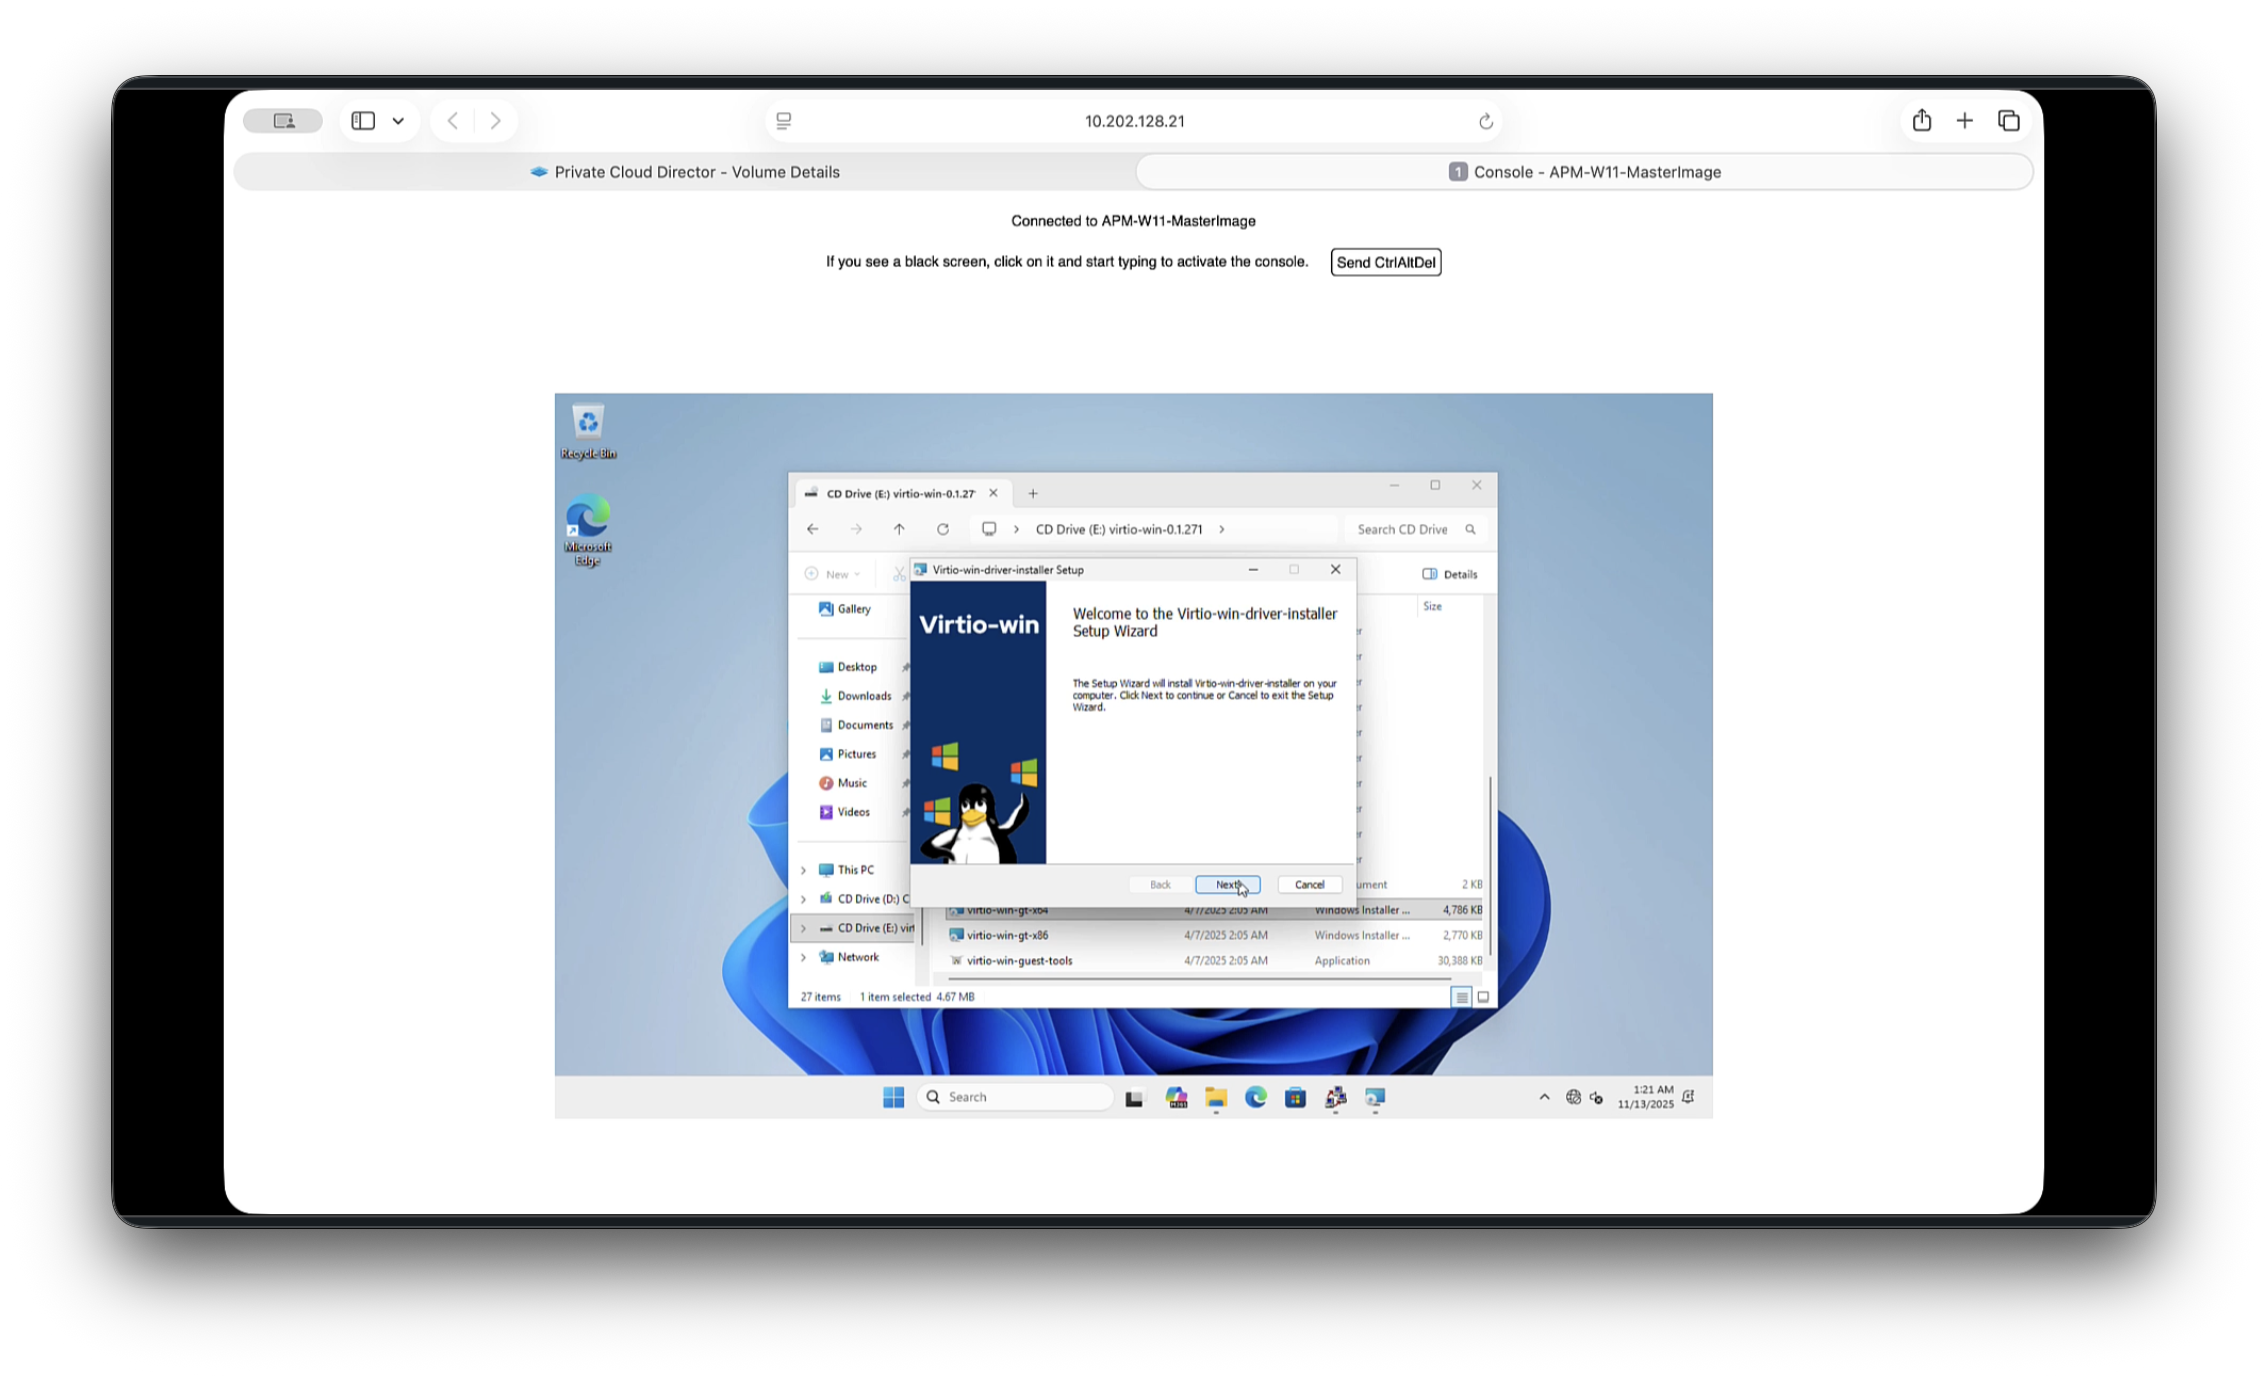This screenshot has height=1376, width=2268.
Task: Expand the Network tree node
Action: pyautogui.click(x=803, y=957)
